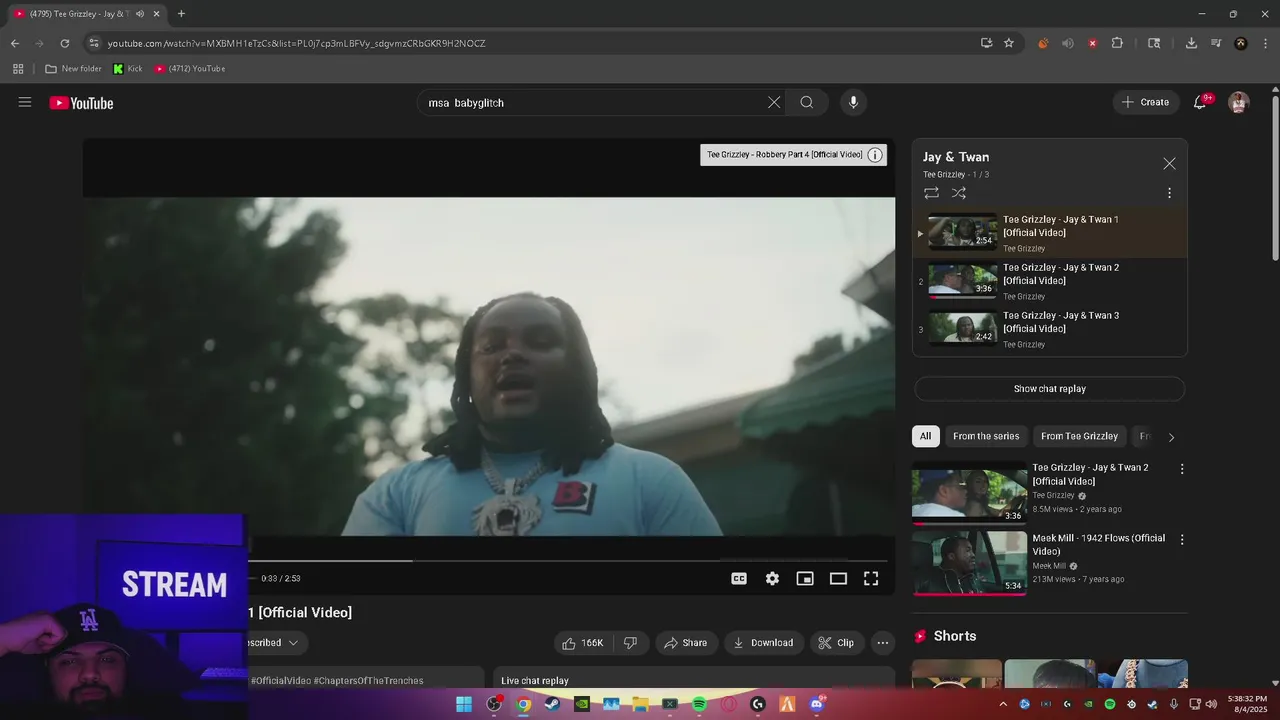Open the new tab plus button
1280x720 pixels.
tap(181, 14)
